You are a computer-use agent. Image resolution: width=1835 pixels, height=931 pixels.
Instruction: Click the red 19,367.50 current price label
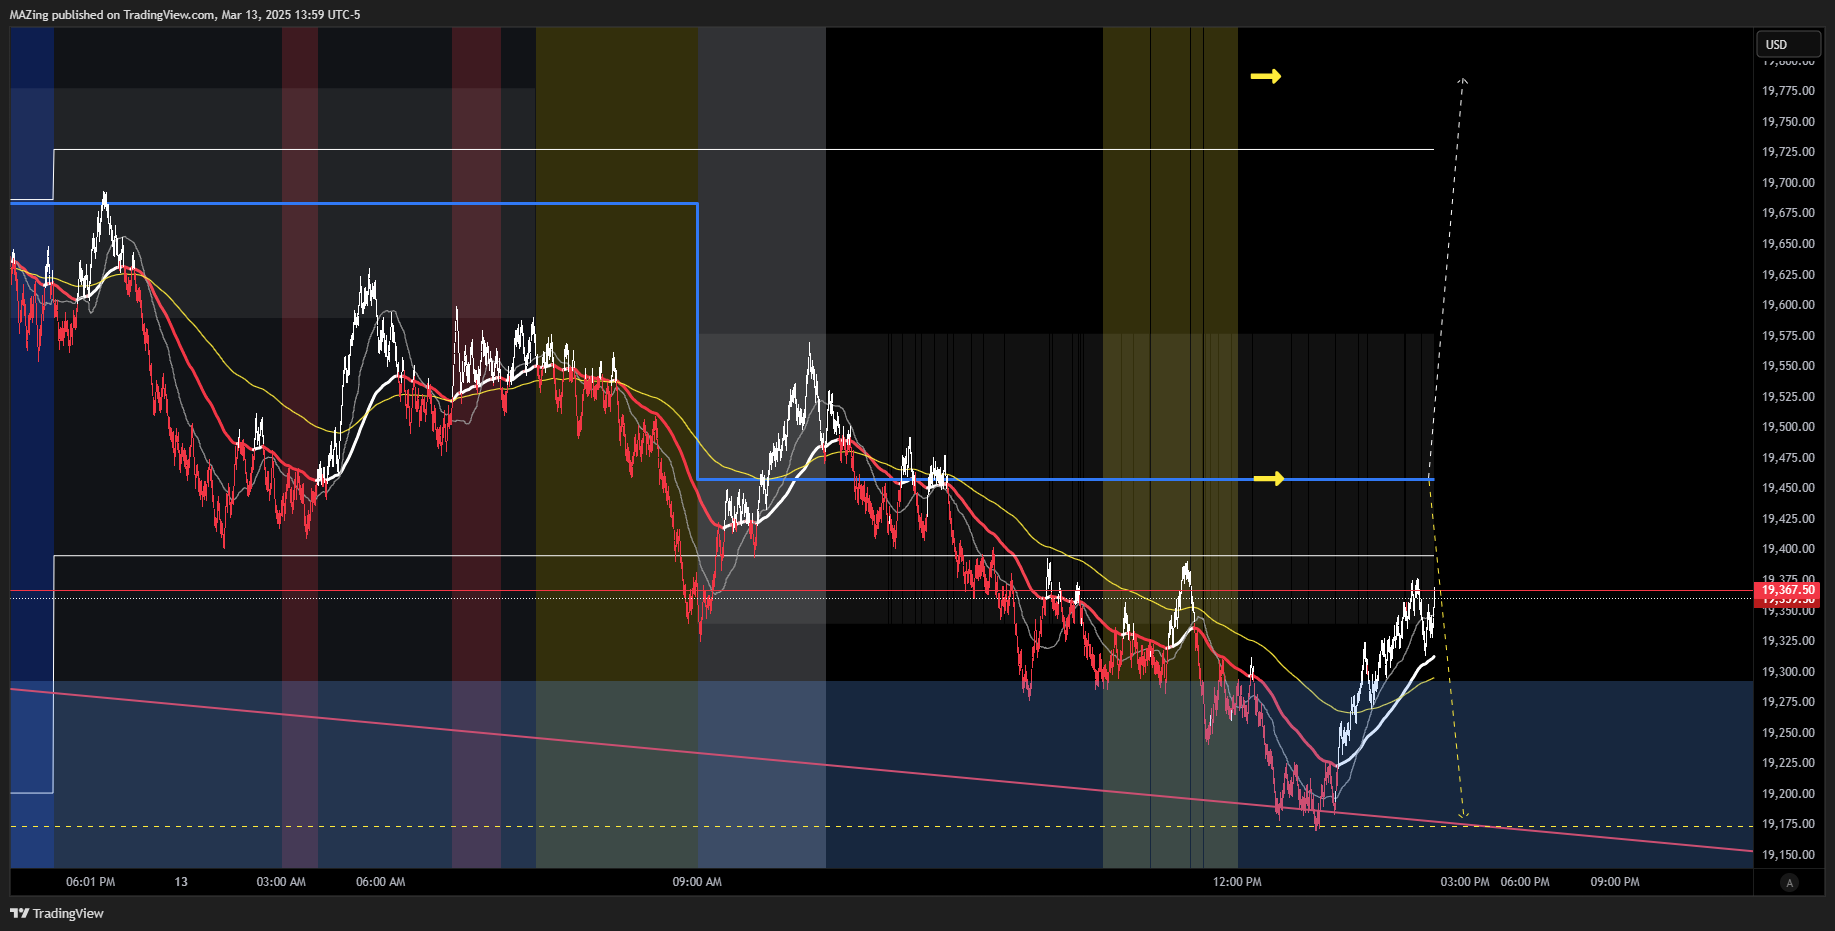pos(1787,590)
